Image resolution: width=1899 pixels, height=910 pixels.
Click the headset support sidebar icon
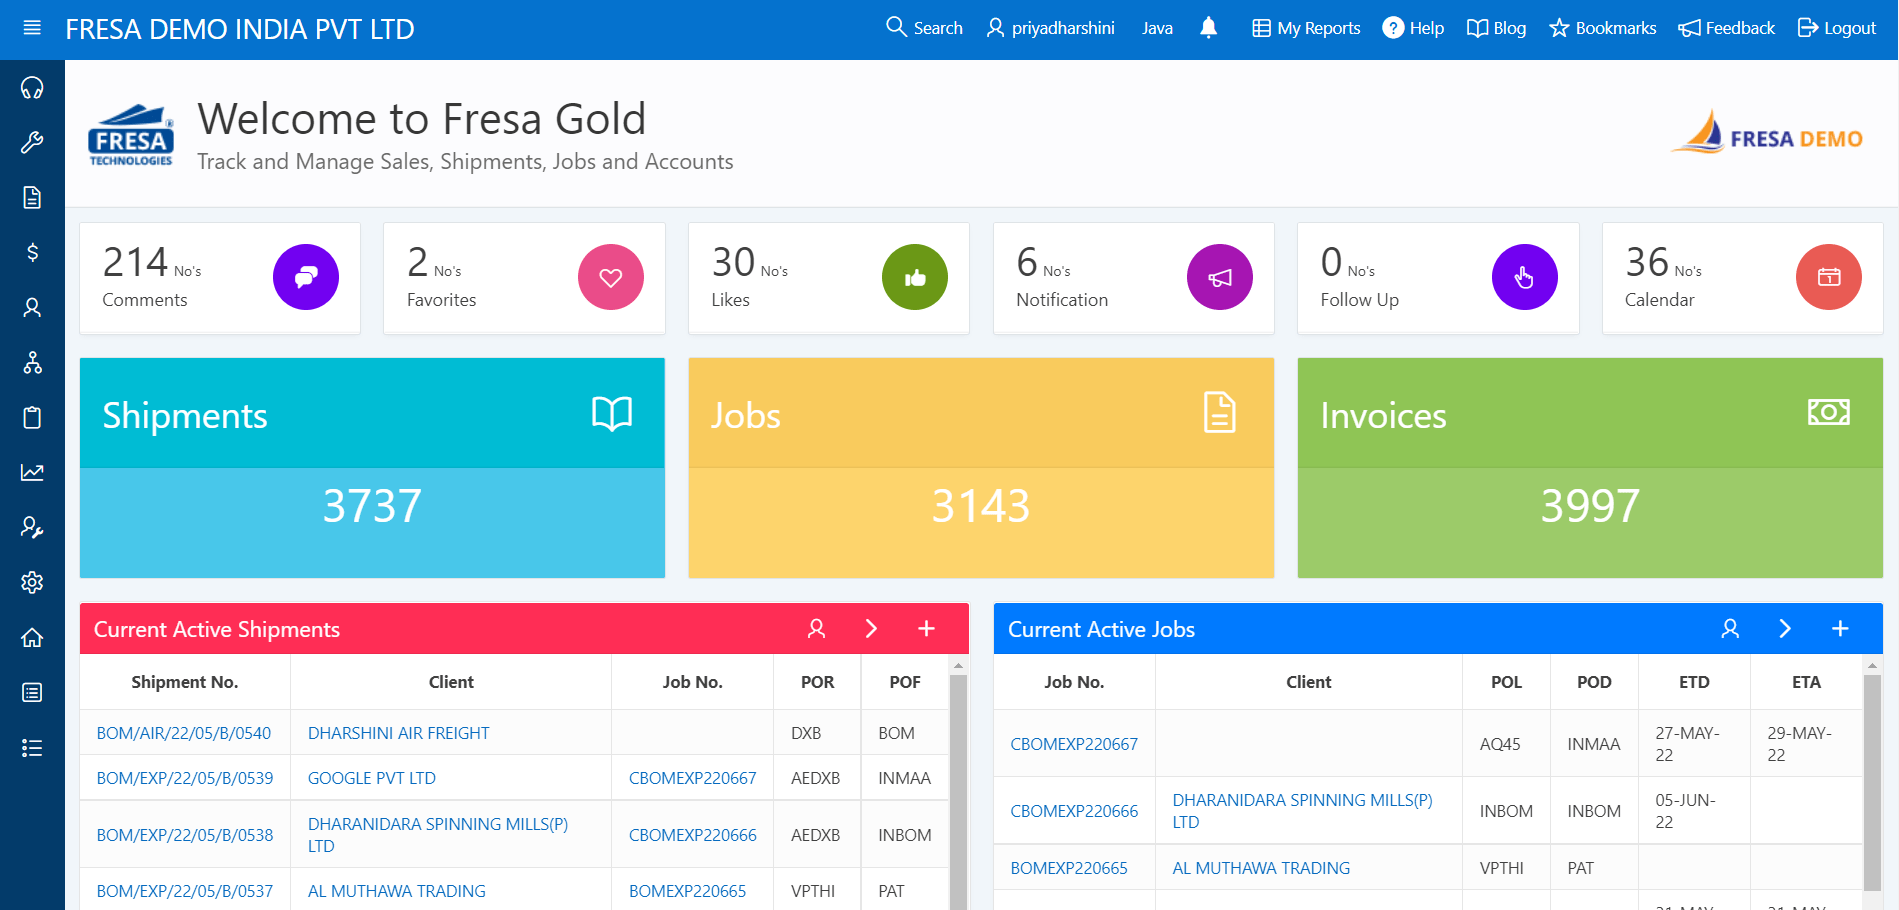(x=32, y=88)
